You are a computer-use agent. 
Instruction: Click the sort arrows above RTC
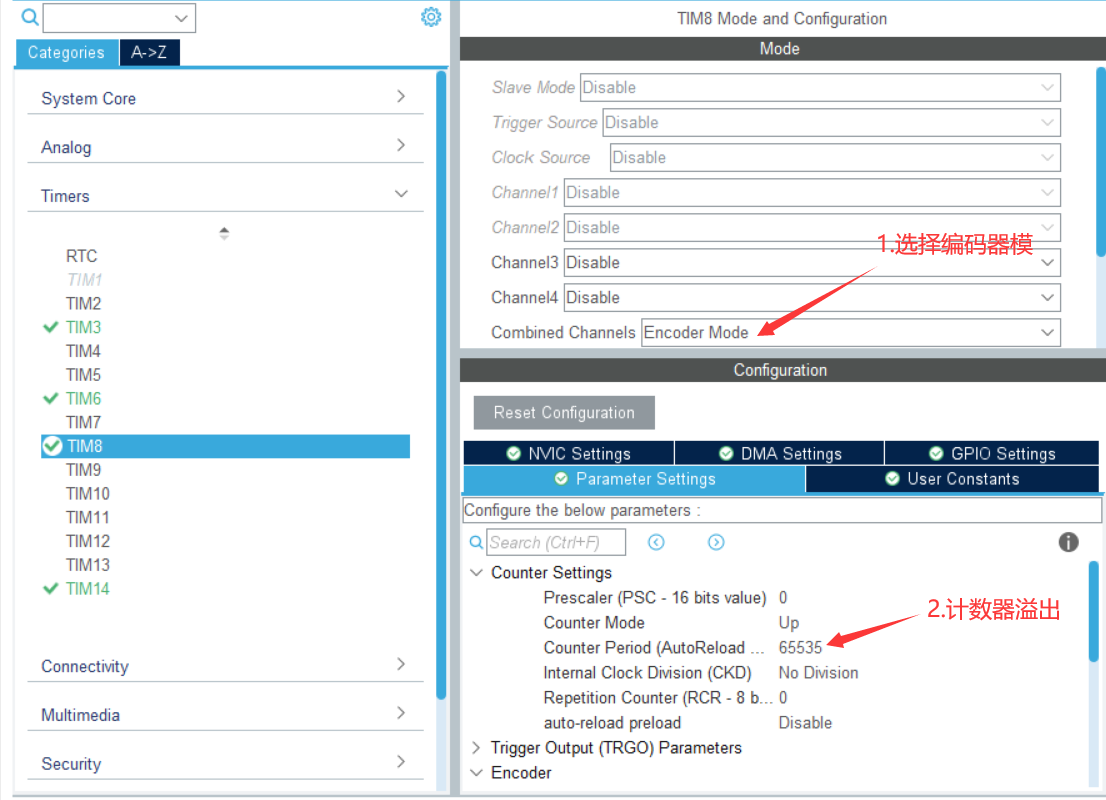coord(224,233)
